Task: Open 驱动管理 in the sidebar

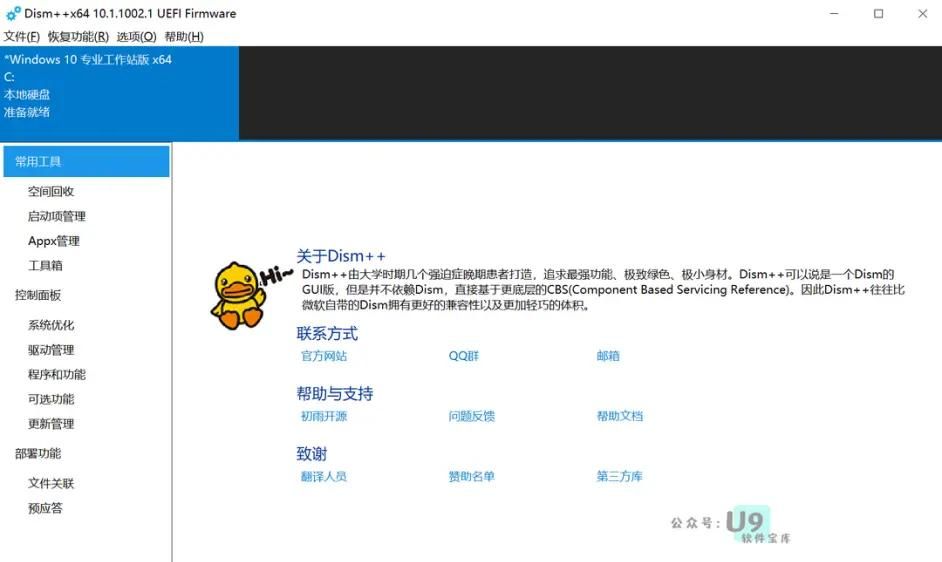Action: pos(51,350)
